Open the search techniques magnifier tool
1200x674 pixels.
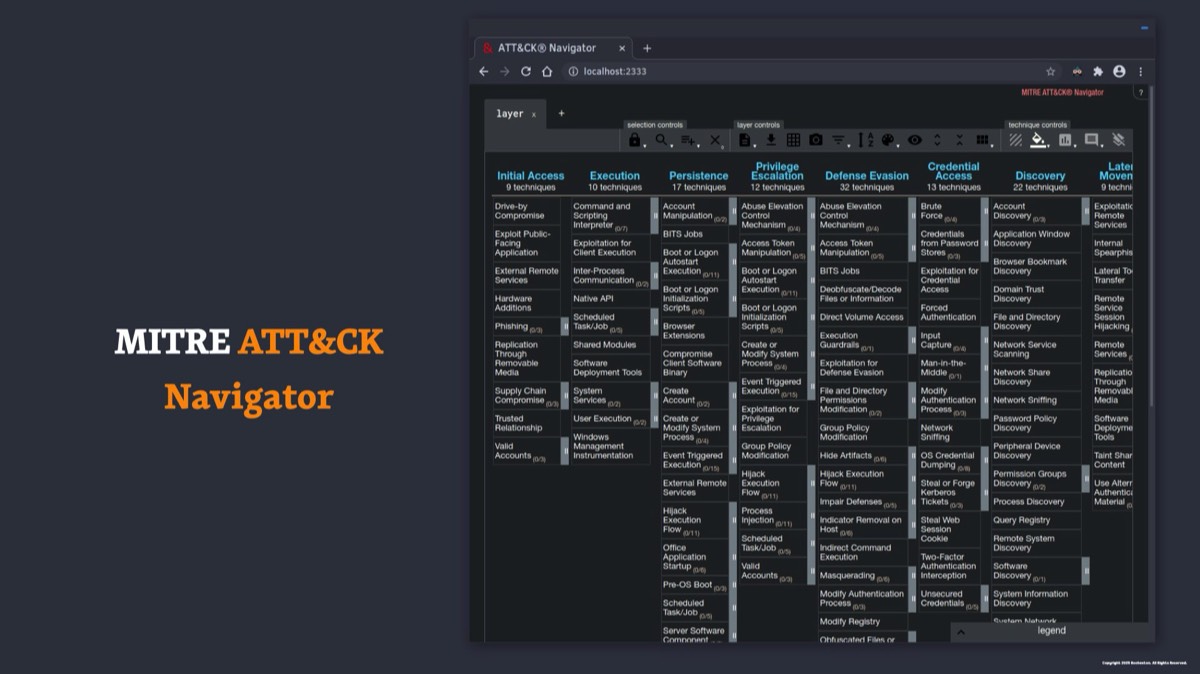[x=661, y=141]
